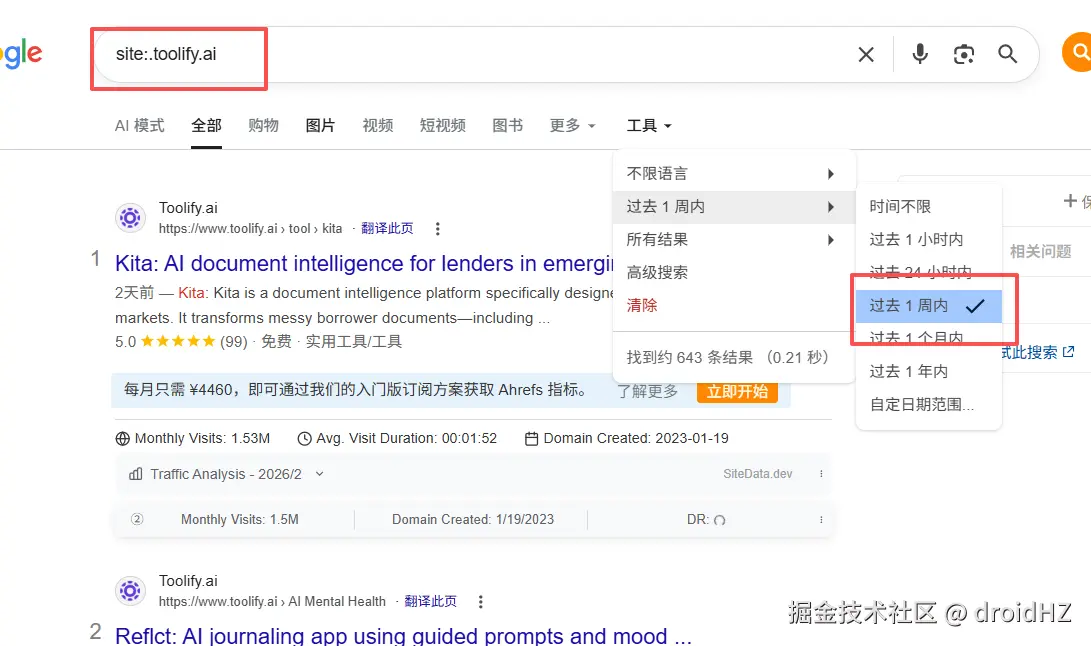Click Avg. Visit Duration: 00:01:52 text
Screen dimensions: 1091x646
pos(406,439)
